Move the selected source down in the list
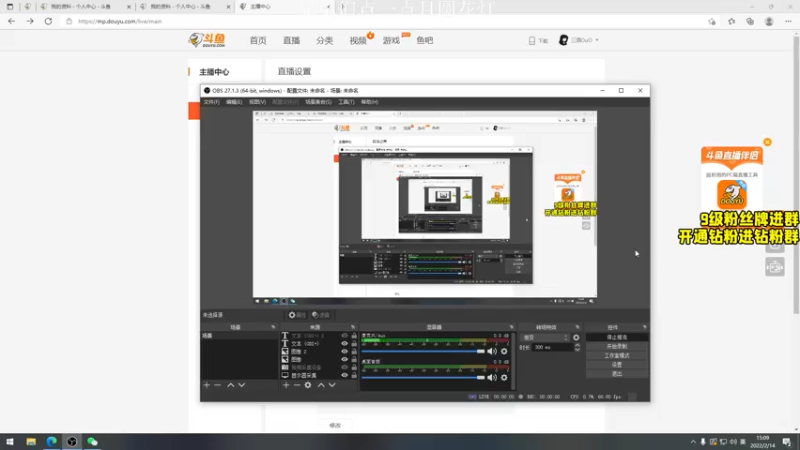 (x=332, y=385)
